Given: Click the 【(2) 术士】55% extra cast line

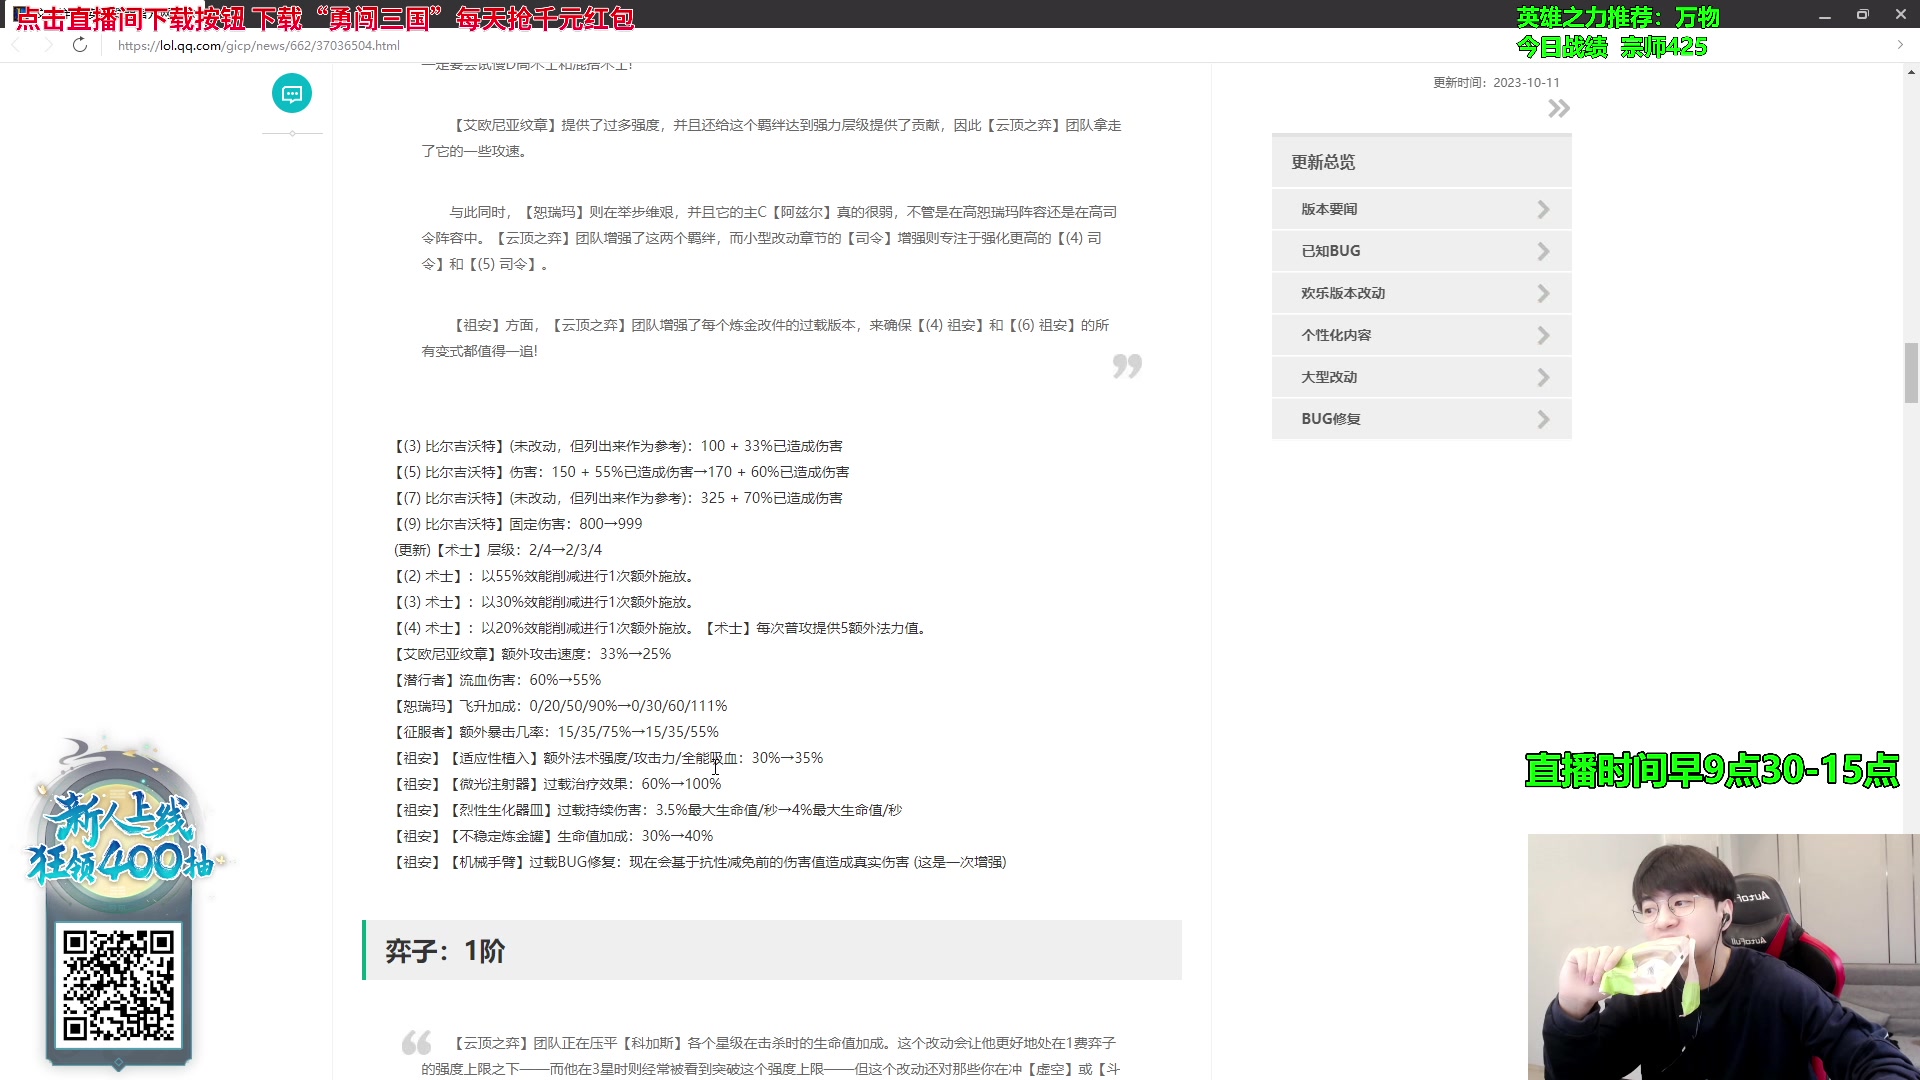Looking at the screenshot, I should (x=546, y=576).
